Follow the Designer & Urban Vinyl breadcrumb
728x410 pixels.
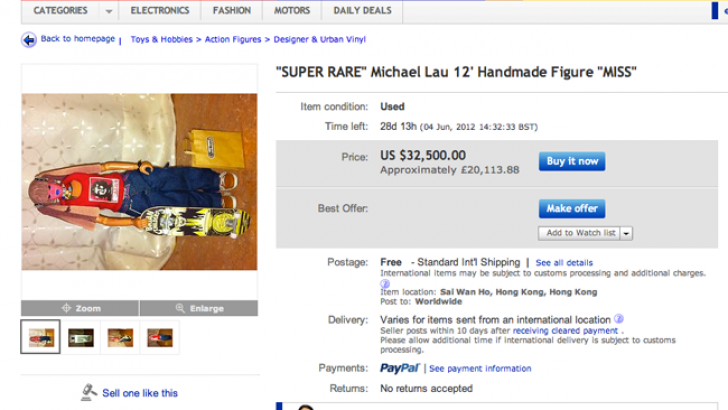pos(319,39)
